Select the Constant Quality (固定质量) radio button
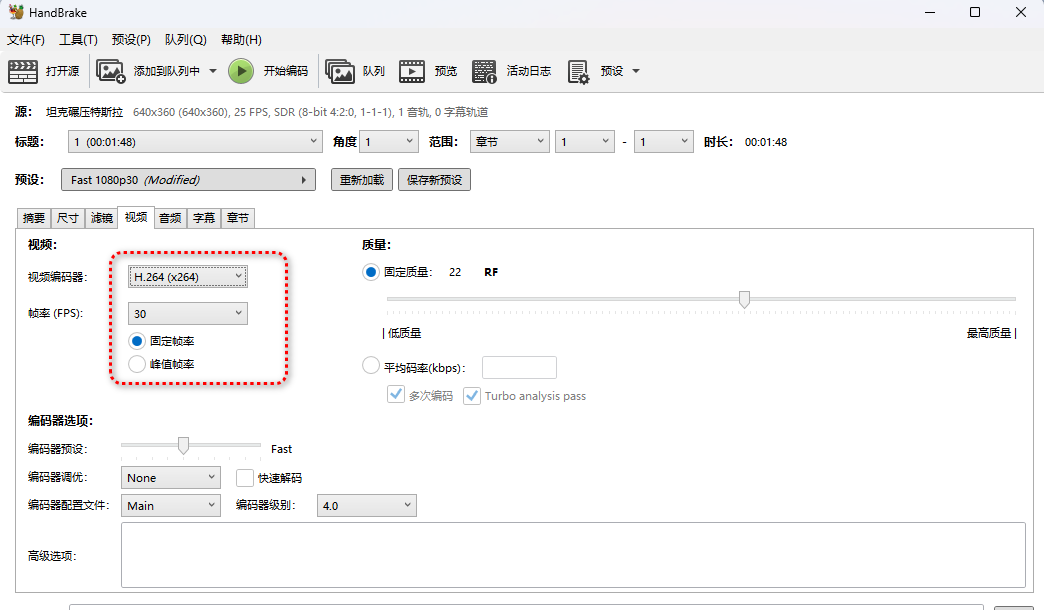The image size is (1044, 610). 371,272
